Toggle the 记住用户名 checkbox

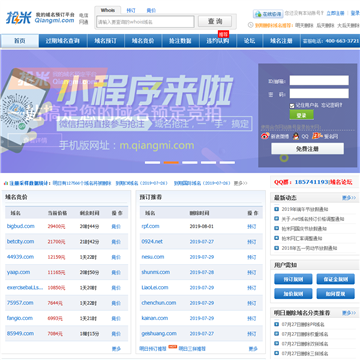292,106
